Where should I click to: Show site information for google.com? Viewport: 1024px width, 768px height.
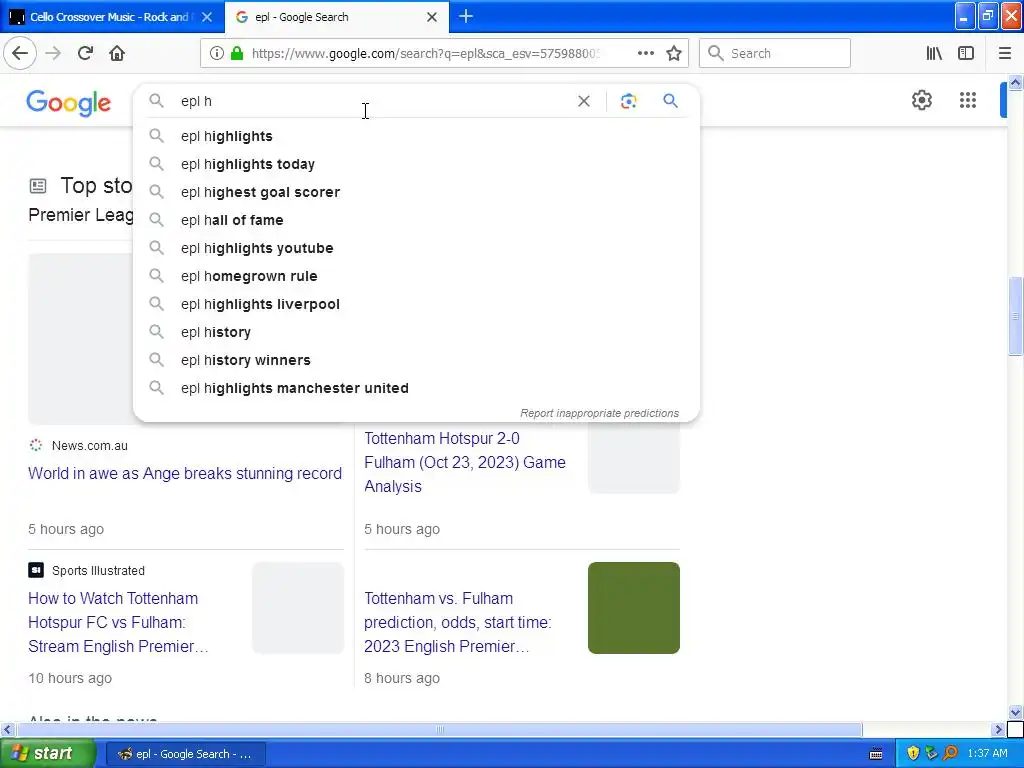pyautogui.click(x=217, y=53)
